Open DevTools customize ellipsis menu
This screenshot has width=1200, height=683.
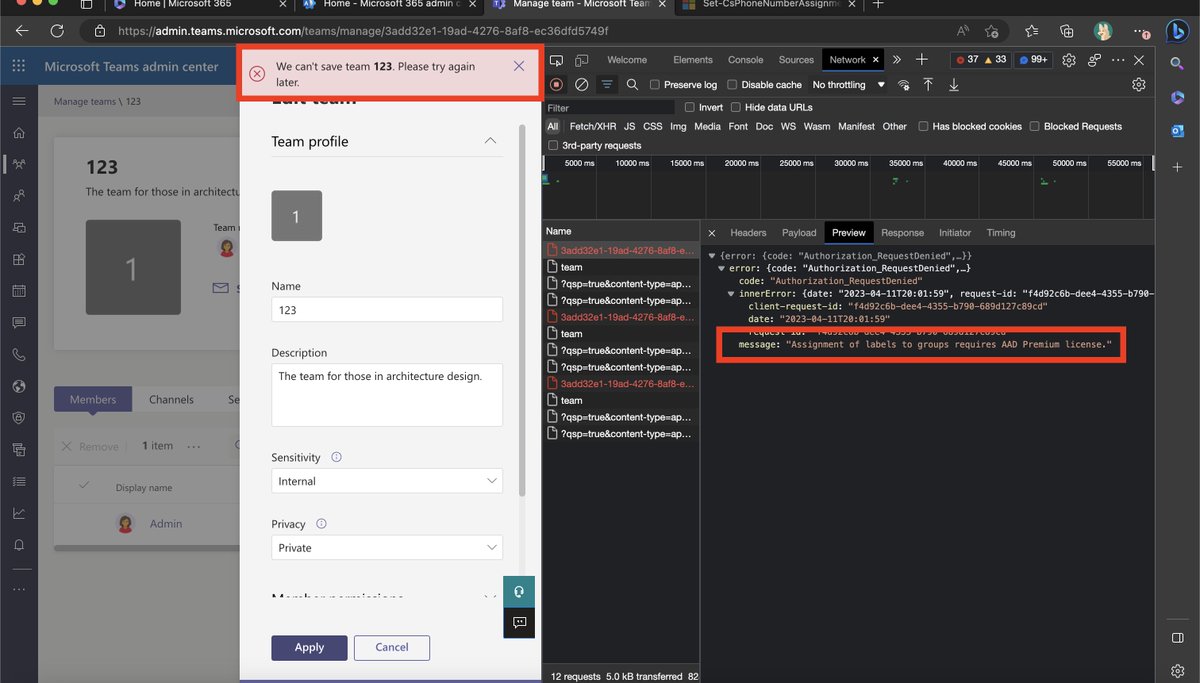click(x=1118, y=60)
